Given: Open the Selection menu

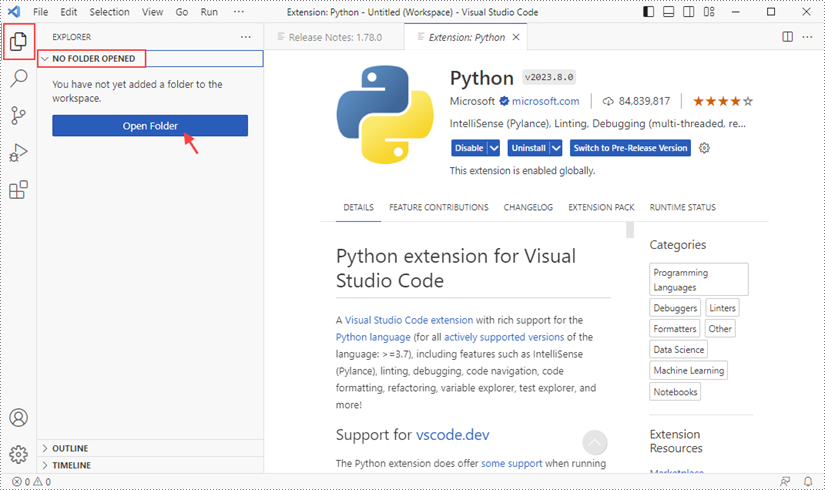Looking at the screenshot, I should click(109, 12).
